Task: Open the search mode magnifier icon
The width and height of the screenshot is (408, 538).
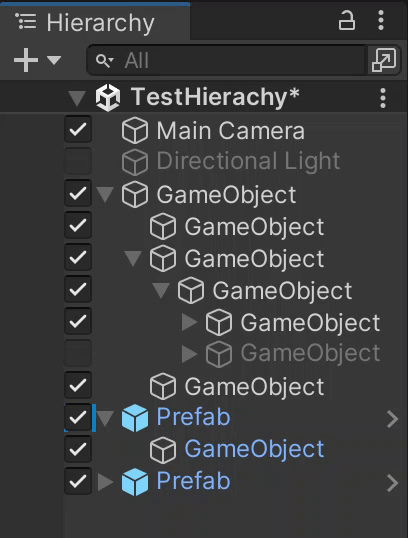Action: pos(104,61)
